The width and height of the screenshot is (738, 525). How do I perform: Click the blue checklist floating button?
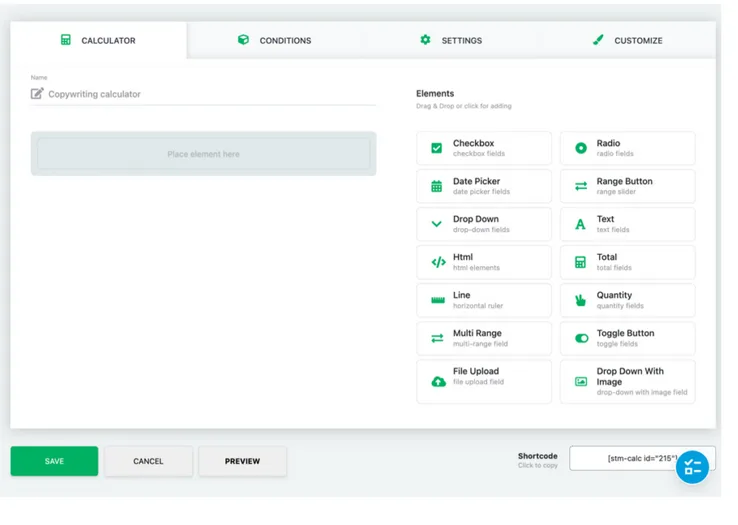(692, 467)
